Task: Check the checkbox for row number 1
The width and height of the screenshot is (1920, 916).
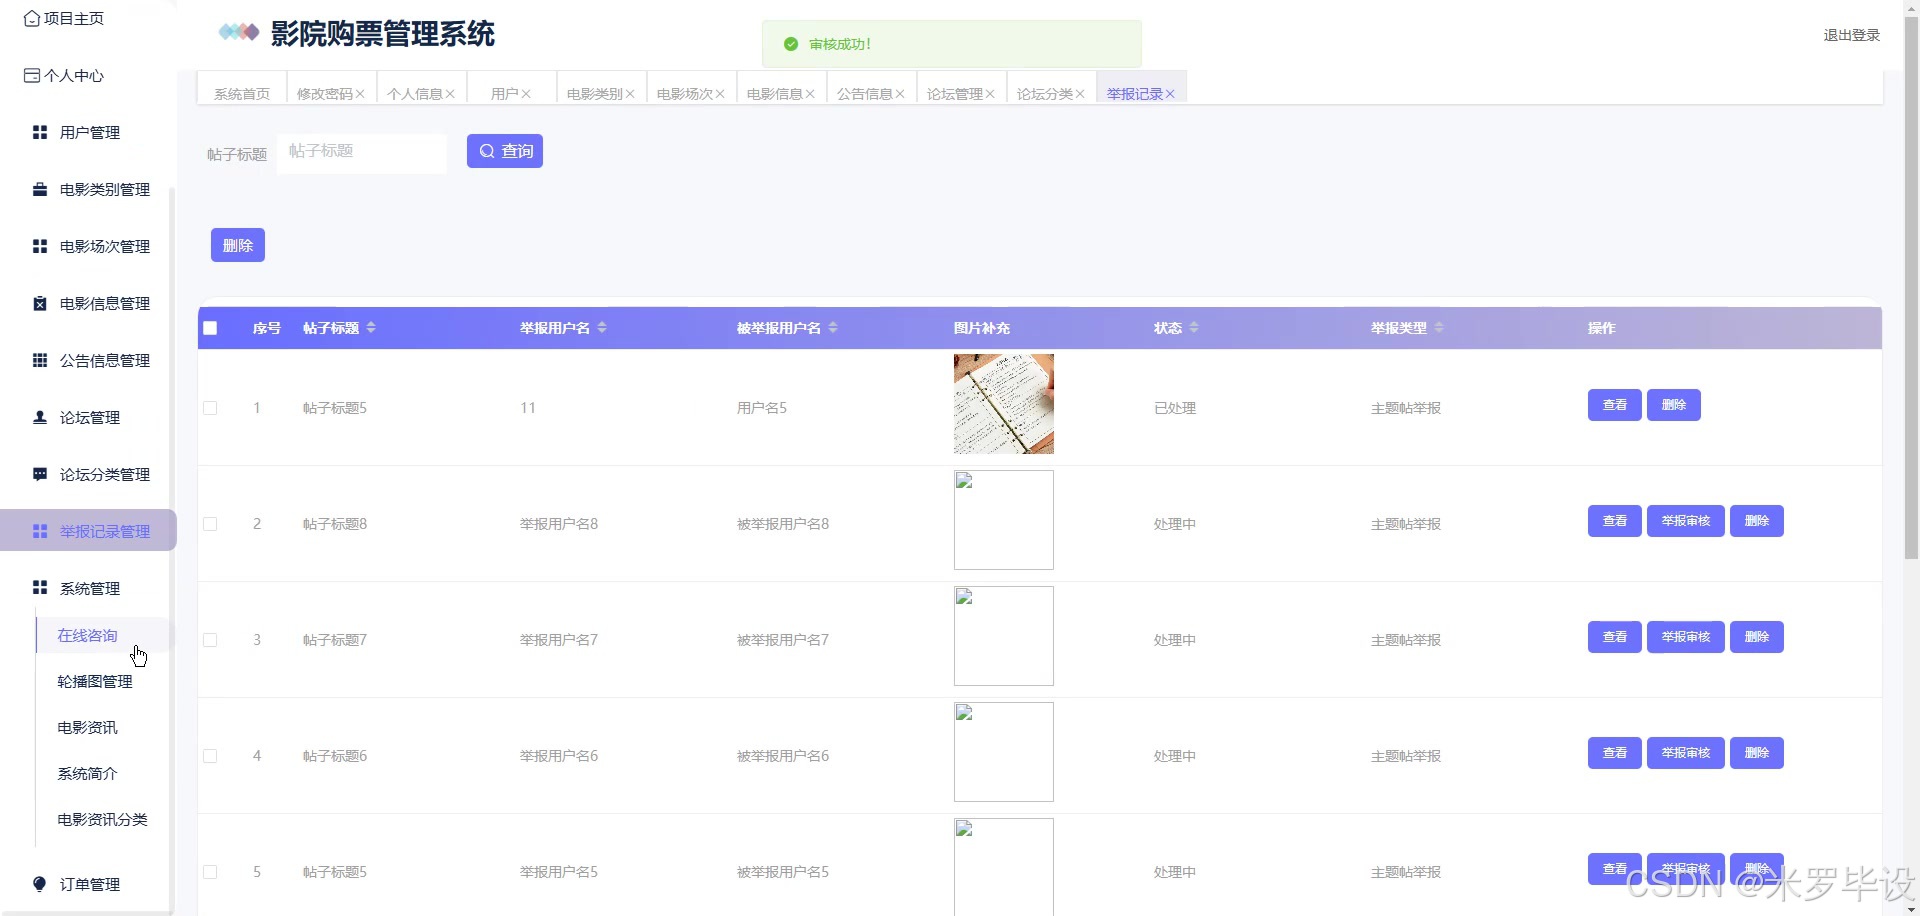Action: (x=210, y=408)
